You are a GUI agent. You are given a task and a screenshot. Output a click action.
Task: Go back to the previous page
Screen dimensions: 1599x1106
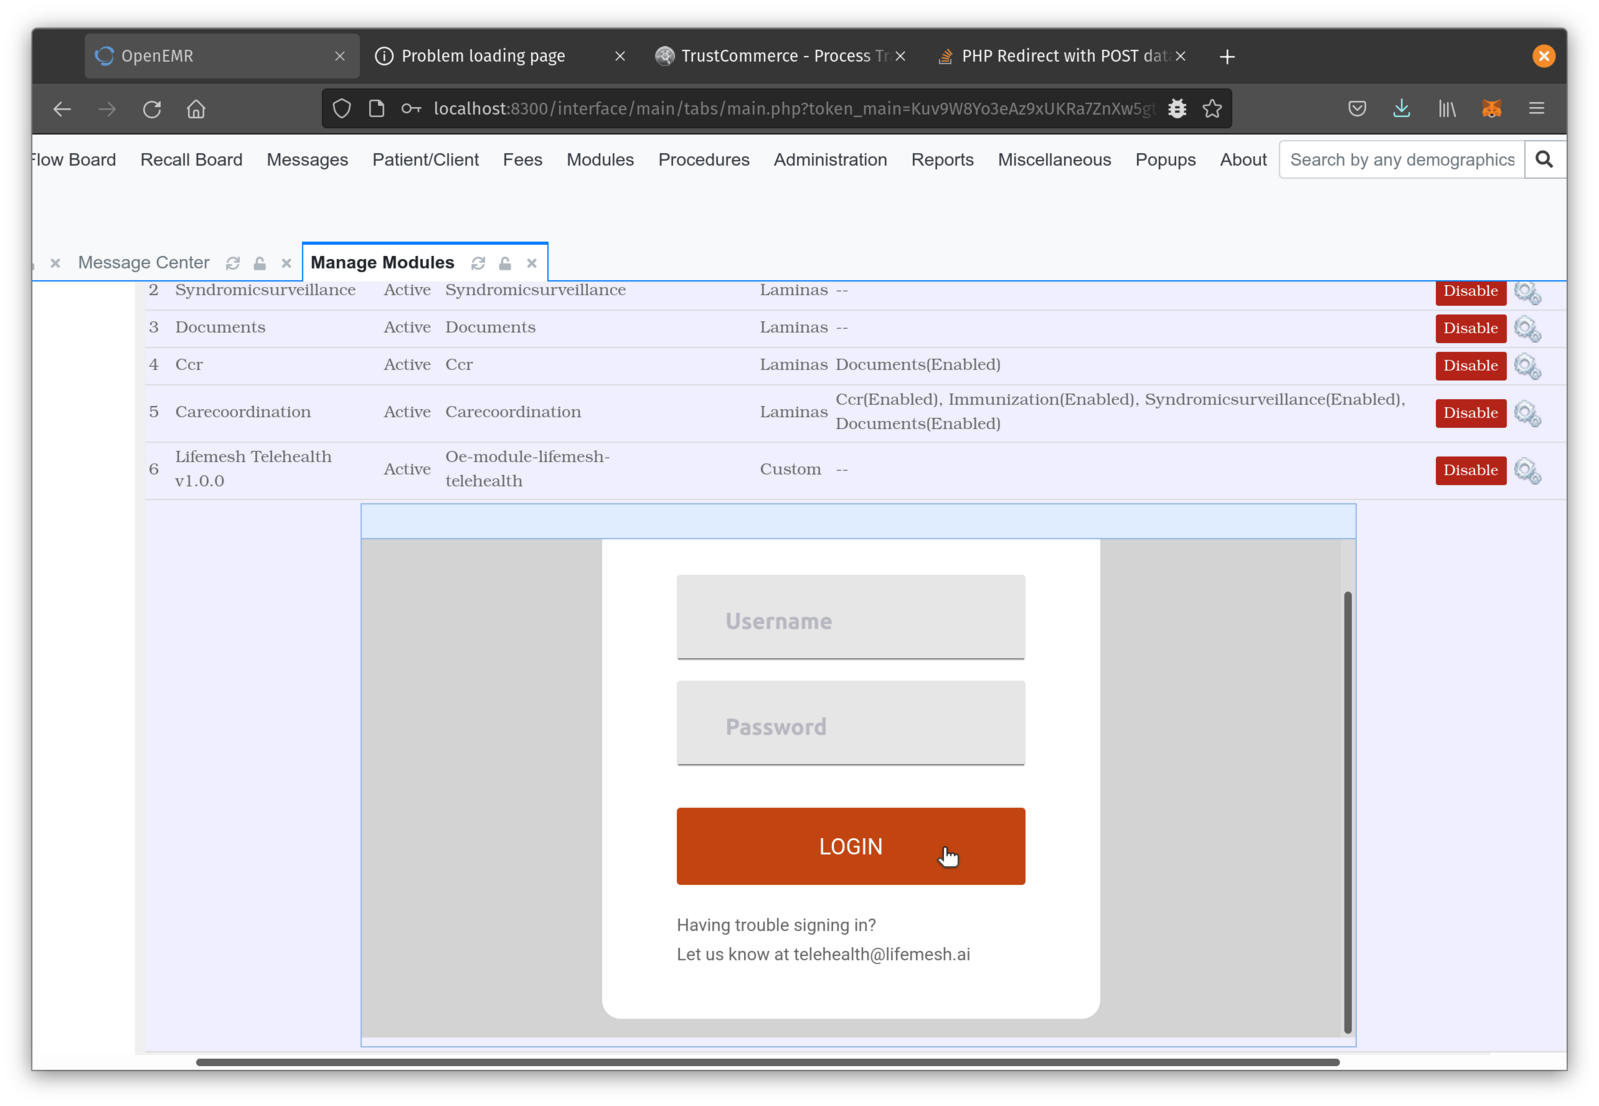pos(62,109)
